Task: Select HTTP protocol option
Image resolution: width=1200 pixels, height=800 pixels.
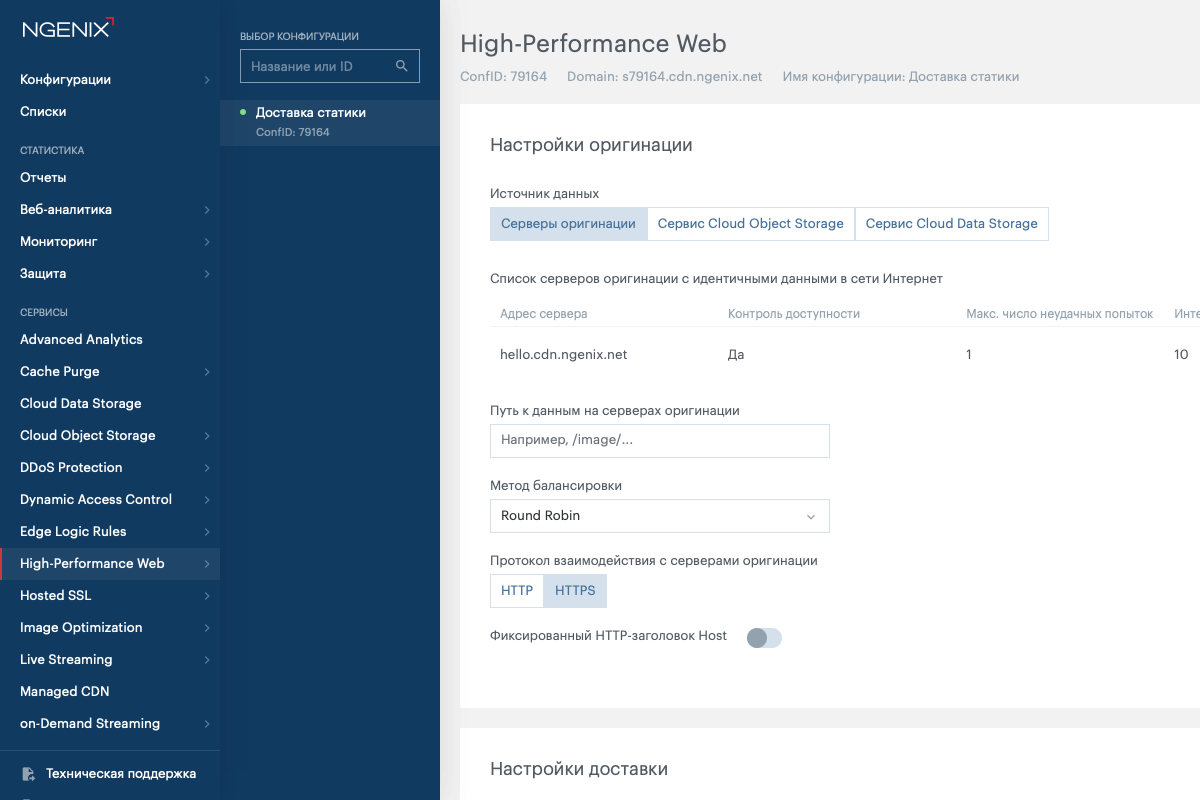Action: coord(517,591)
